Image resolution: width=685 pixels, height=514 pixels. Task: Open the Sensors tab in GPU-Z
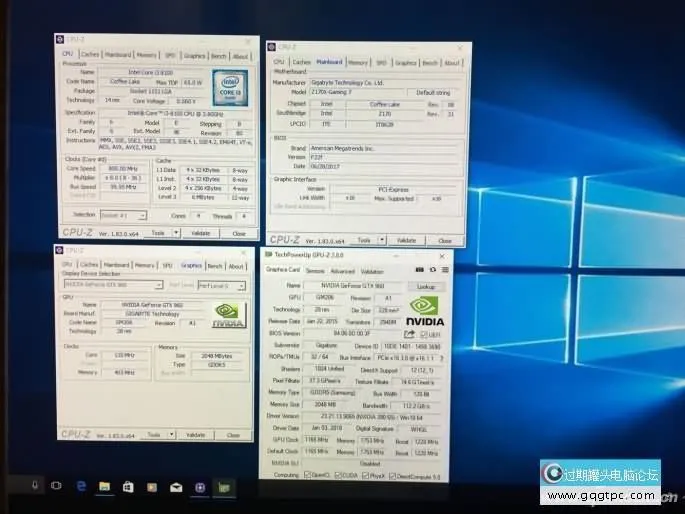point(314,271)
